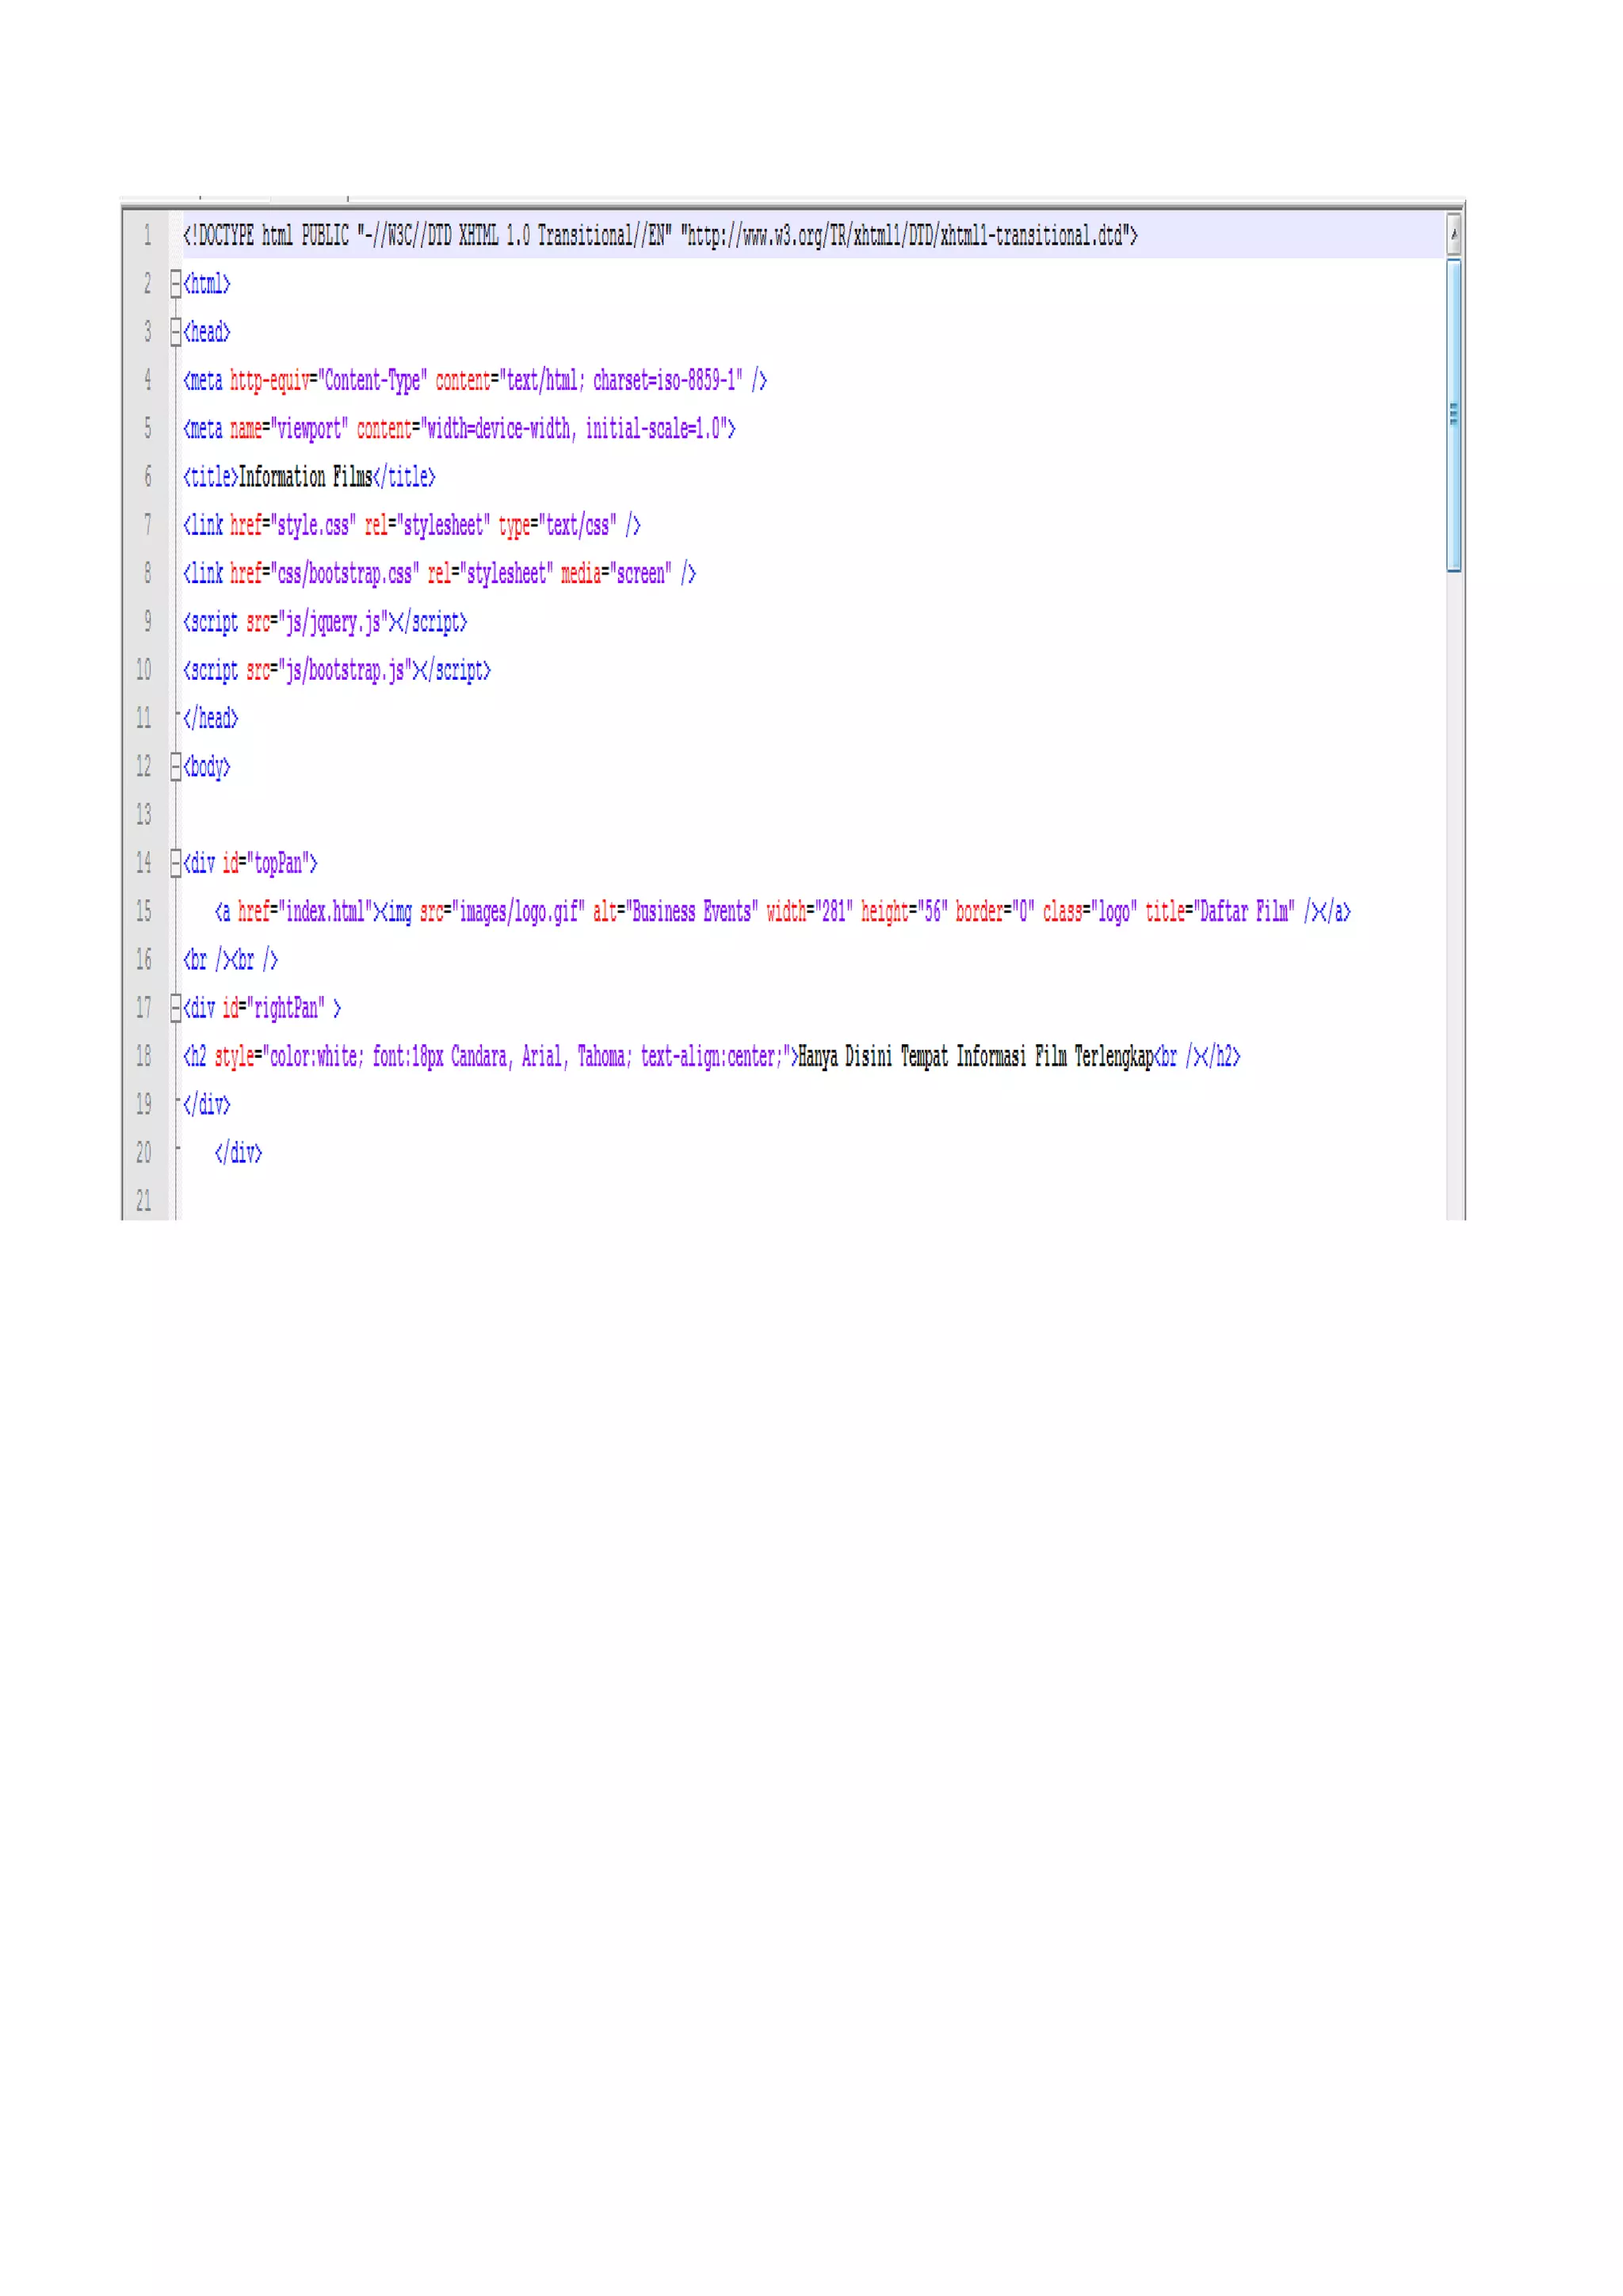Collapse the rightPan div fold marker
Image resolution: width=1623 pixels, height=2296 pixels.
coord(175,1008)
